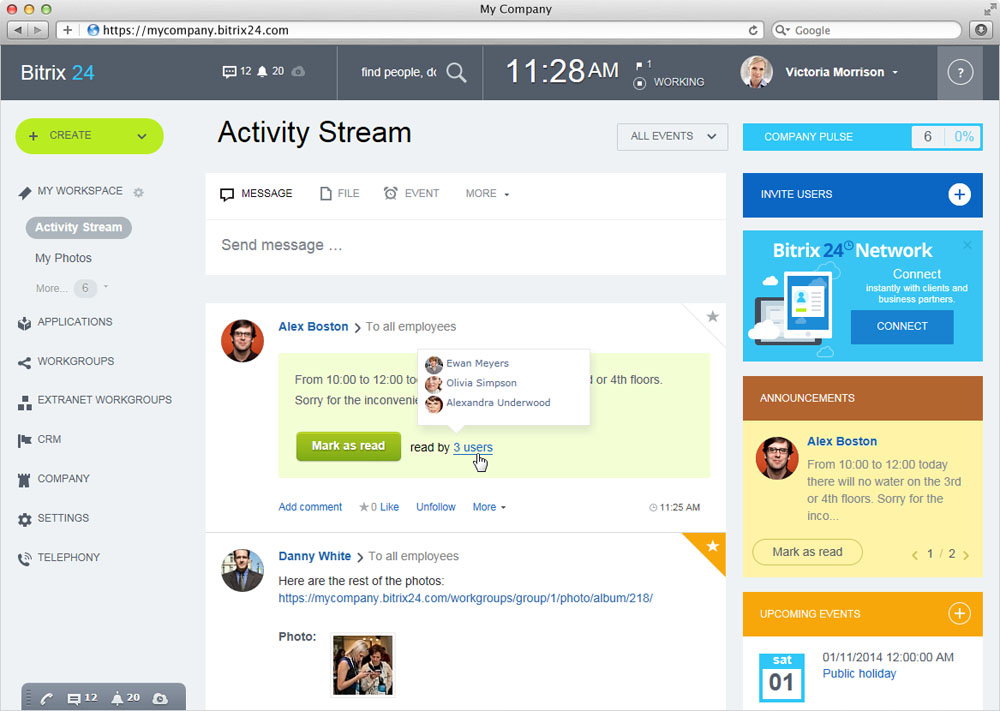
Task: Open the 3 users read-by link
Action: [x=473, y=448]
